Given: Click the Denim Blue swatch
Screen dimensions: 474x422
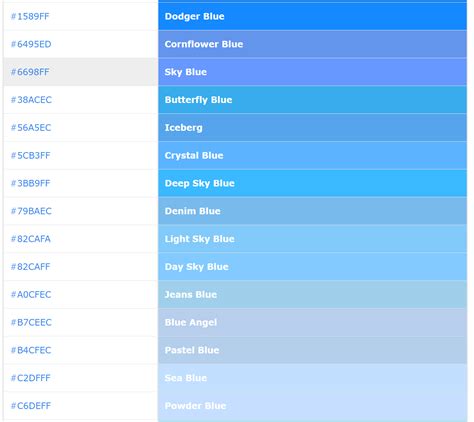Looking at the screenshot, I should 312,211.
